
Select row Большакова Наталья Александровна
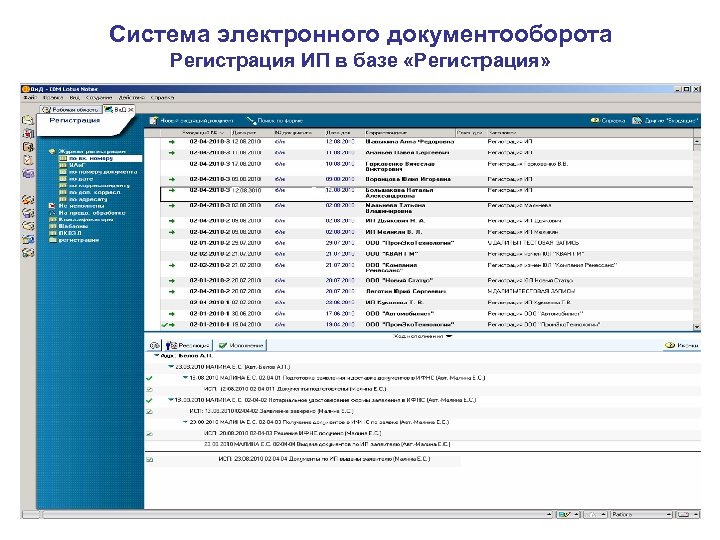[426, 194]
